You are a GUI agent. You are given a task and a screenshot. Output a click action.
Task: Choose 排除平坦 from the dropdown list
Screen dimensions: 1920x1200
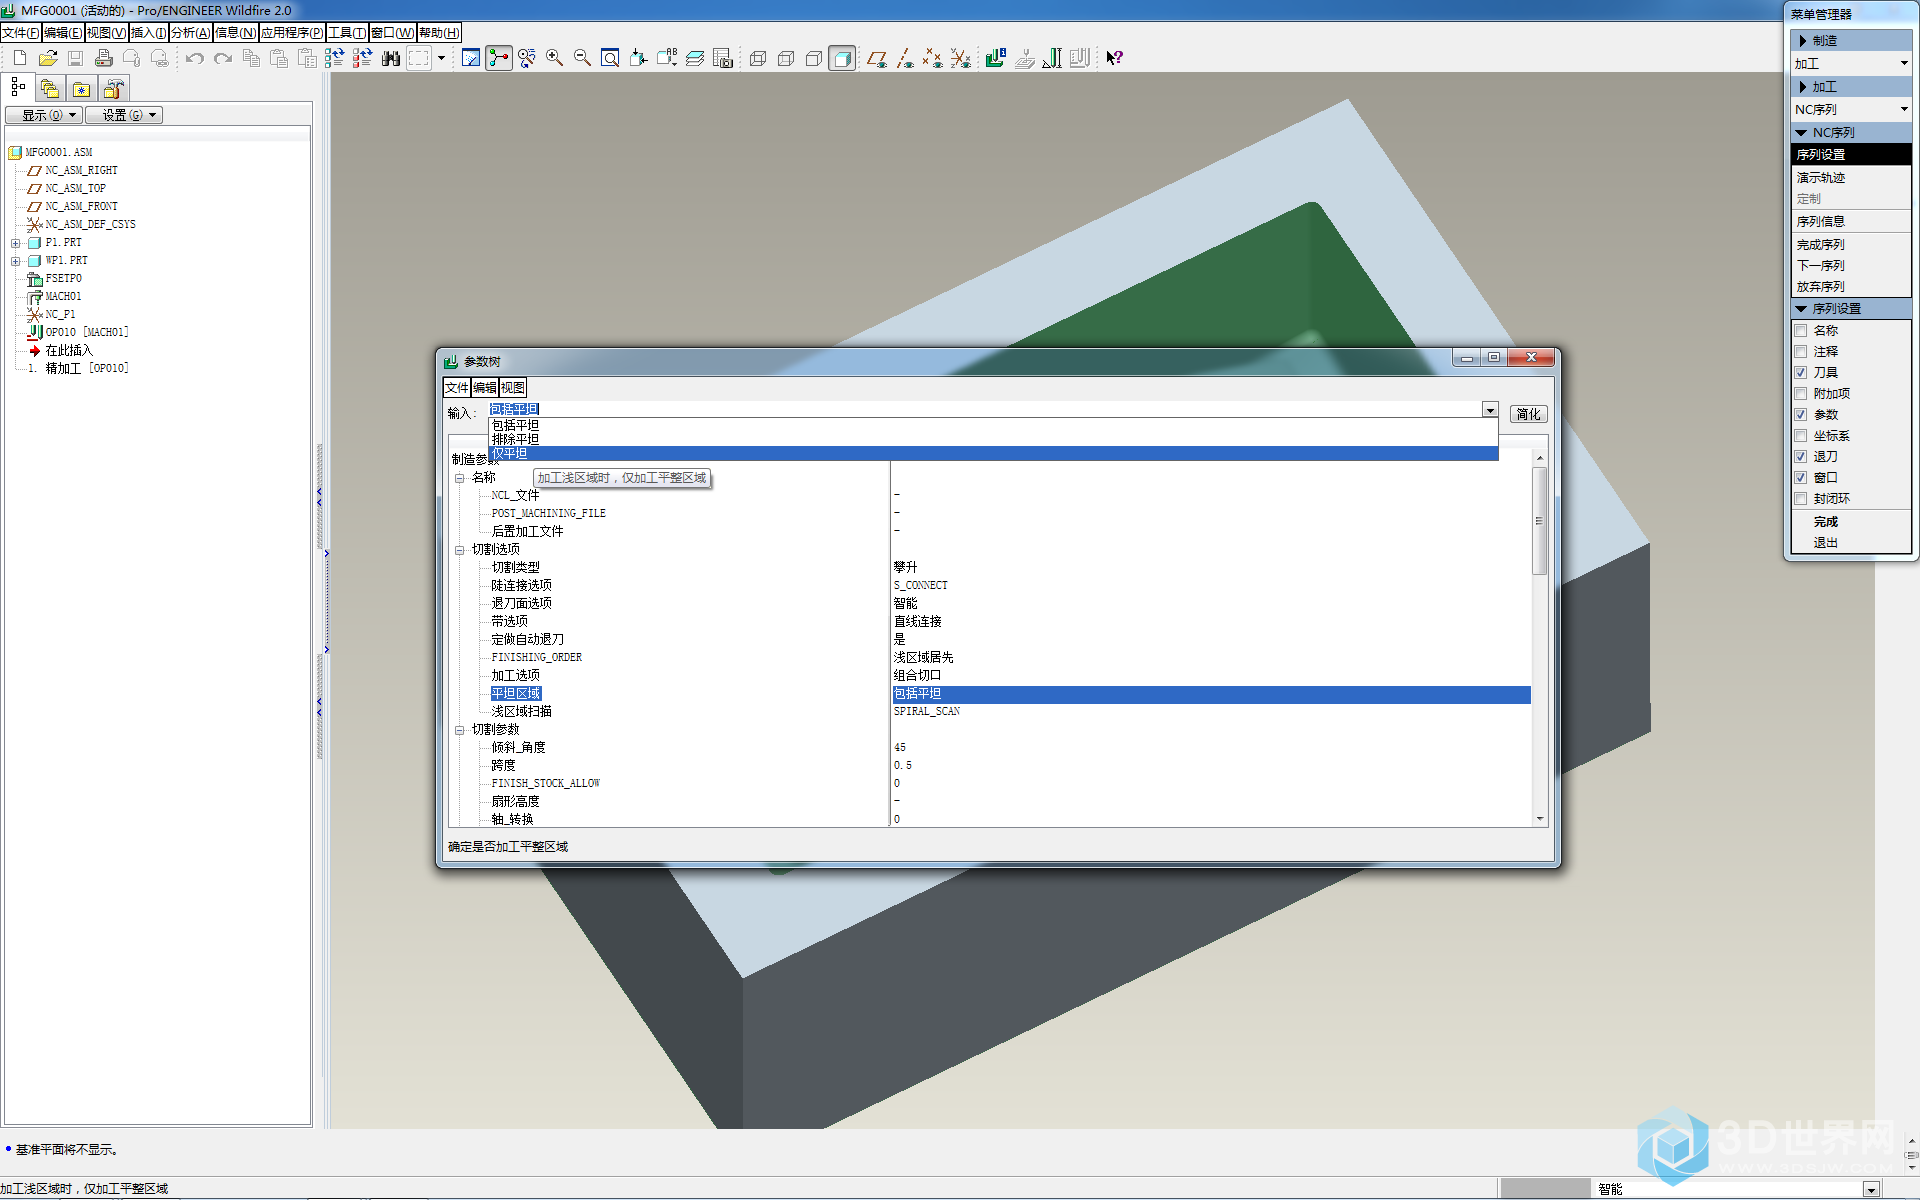pyautogui.click(x=993, y=439)
